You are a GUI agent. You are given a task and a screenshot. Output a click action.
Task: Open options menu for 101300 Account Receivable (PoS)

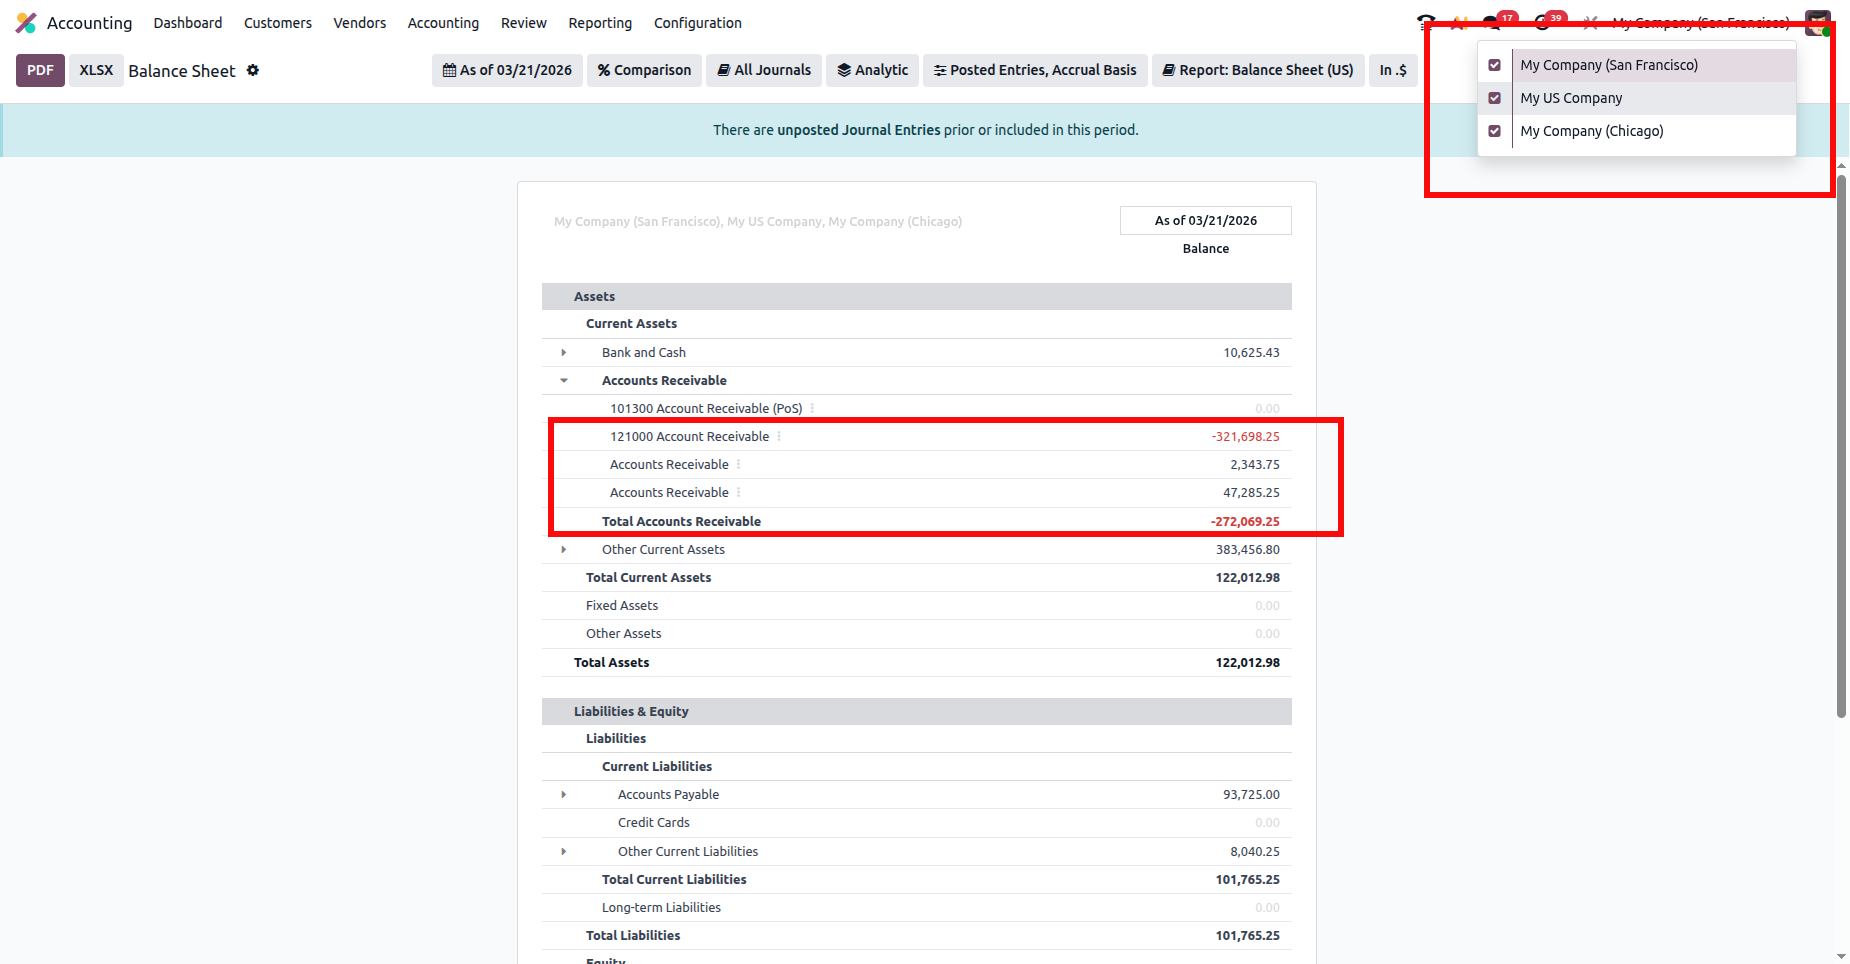812,409
